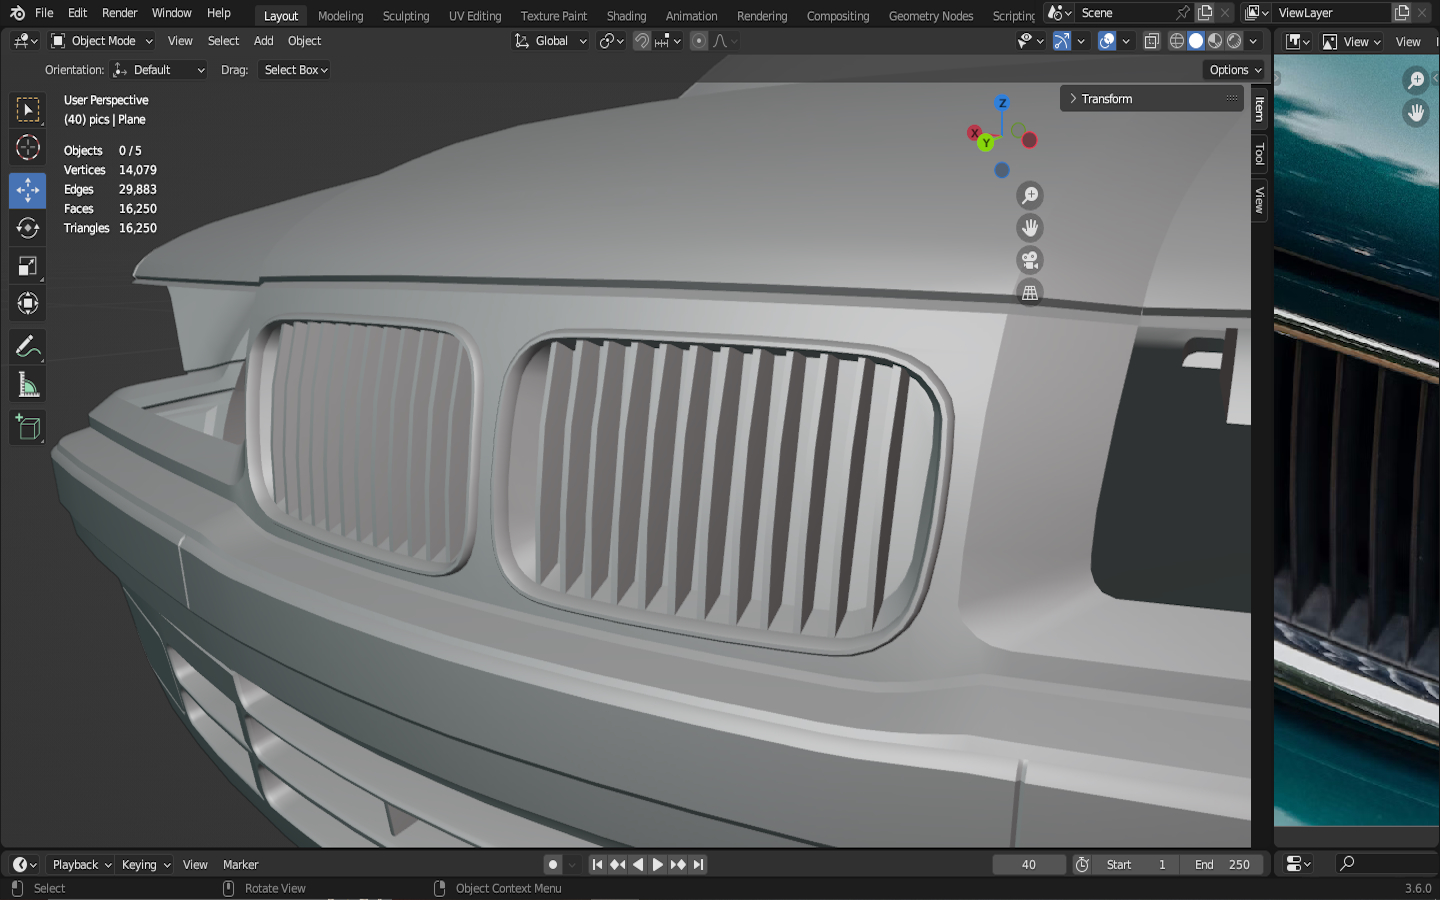
Task: Click the Start frame field
Action: point(1136,865)
